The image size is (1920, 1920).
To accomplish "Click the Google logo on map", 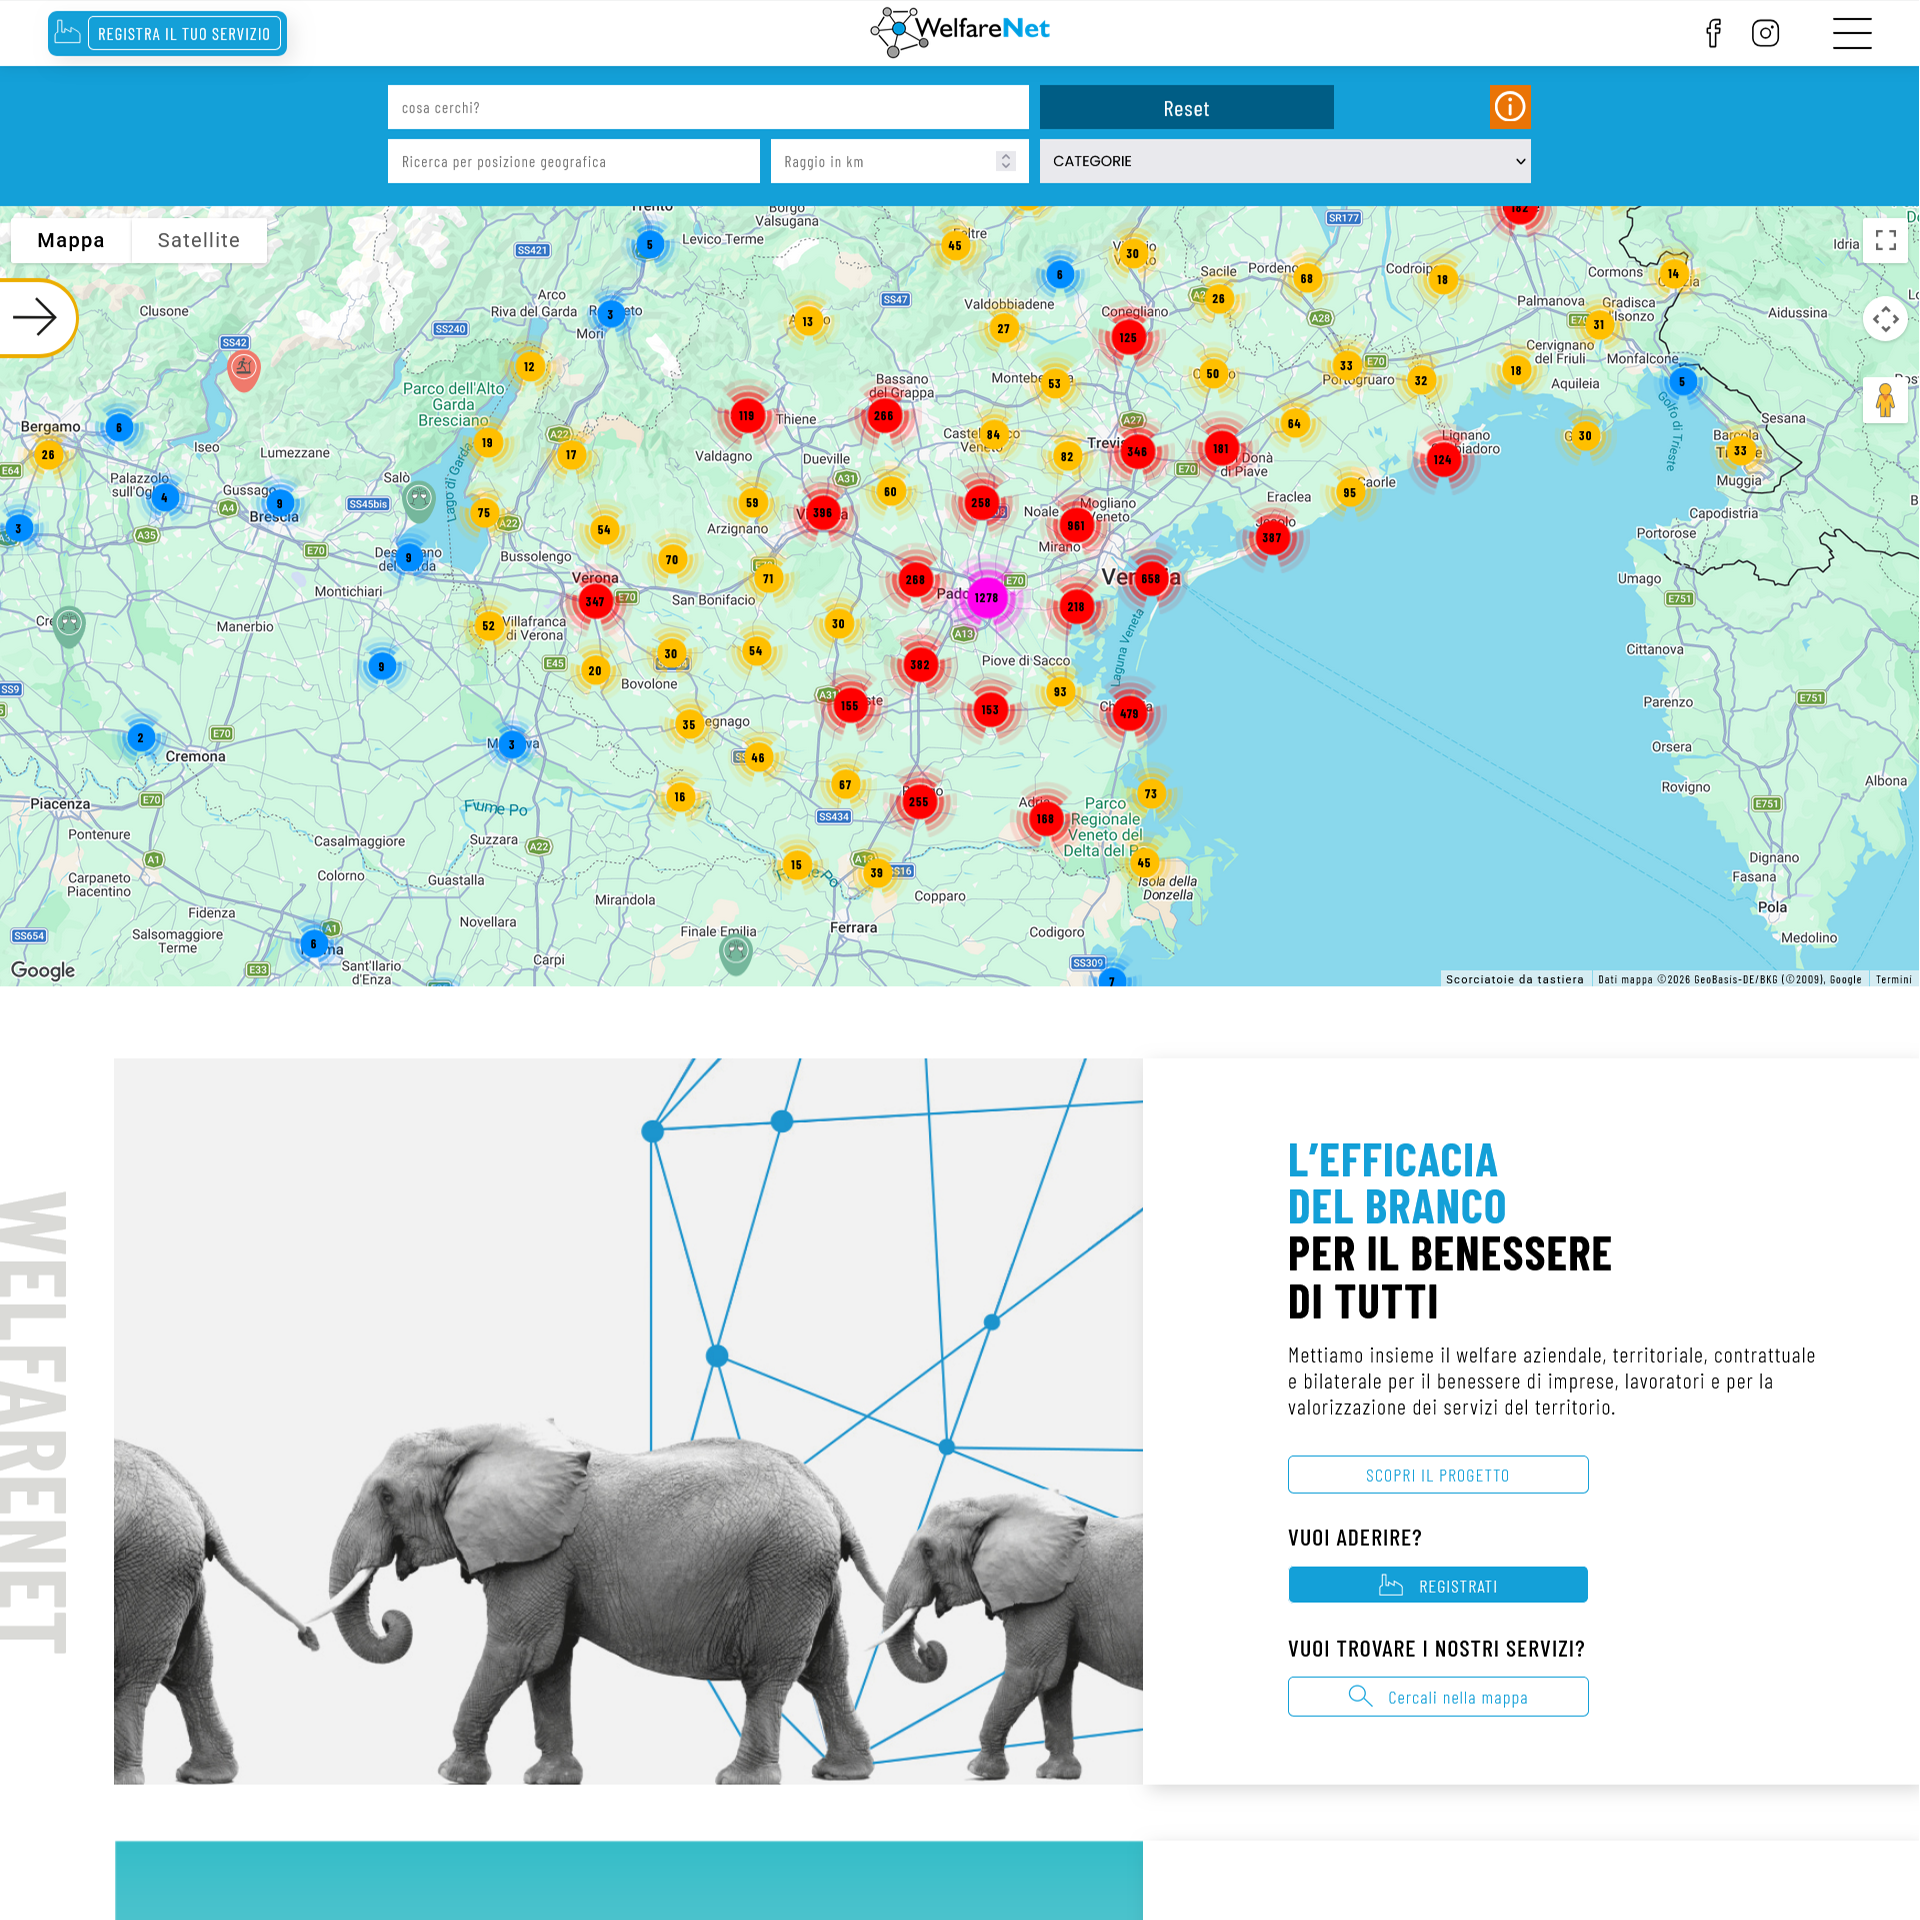I will tap(43, 970).
